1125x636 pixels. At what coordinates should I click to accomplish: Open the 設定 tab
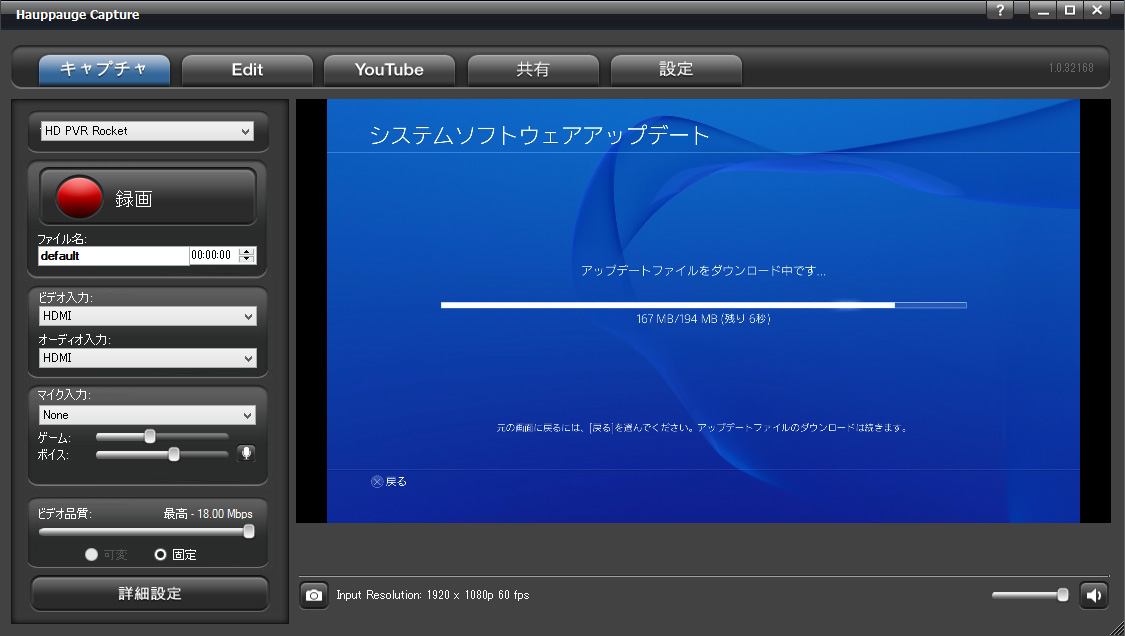(x=676, y=70)
